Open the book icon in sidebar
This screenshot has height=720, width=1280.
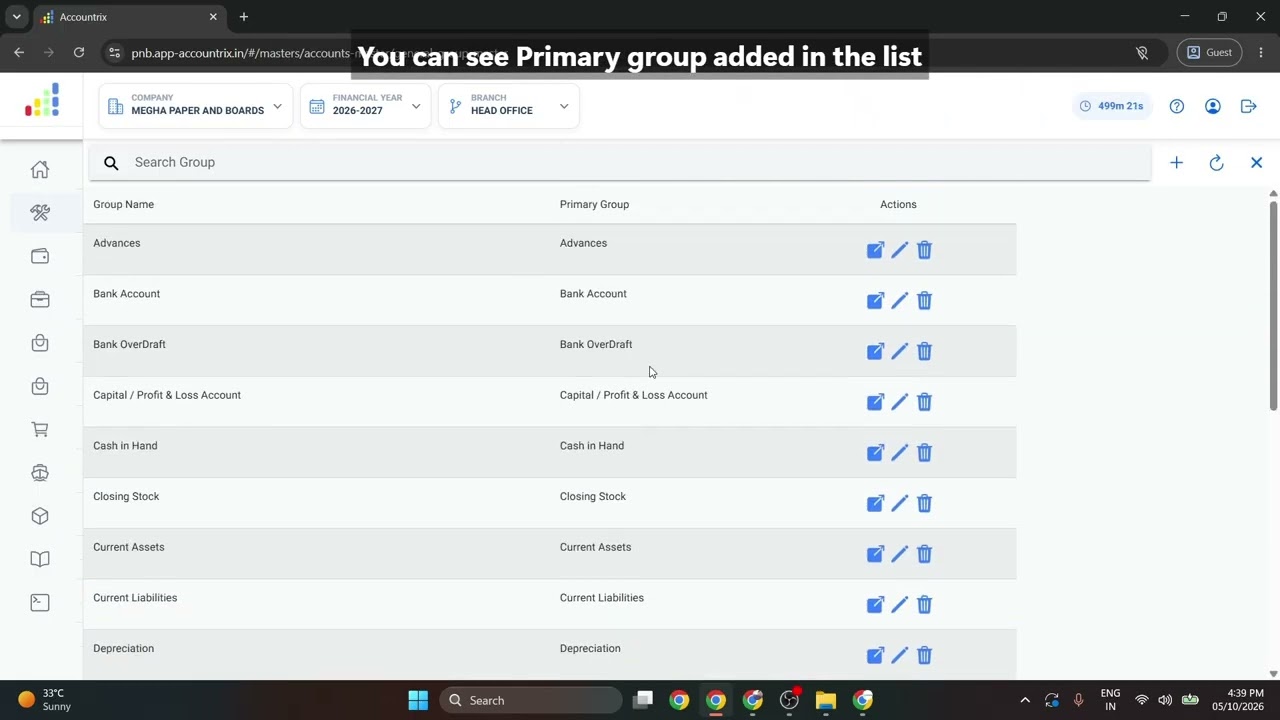[x=40, y=559]
